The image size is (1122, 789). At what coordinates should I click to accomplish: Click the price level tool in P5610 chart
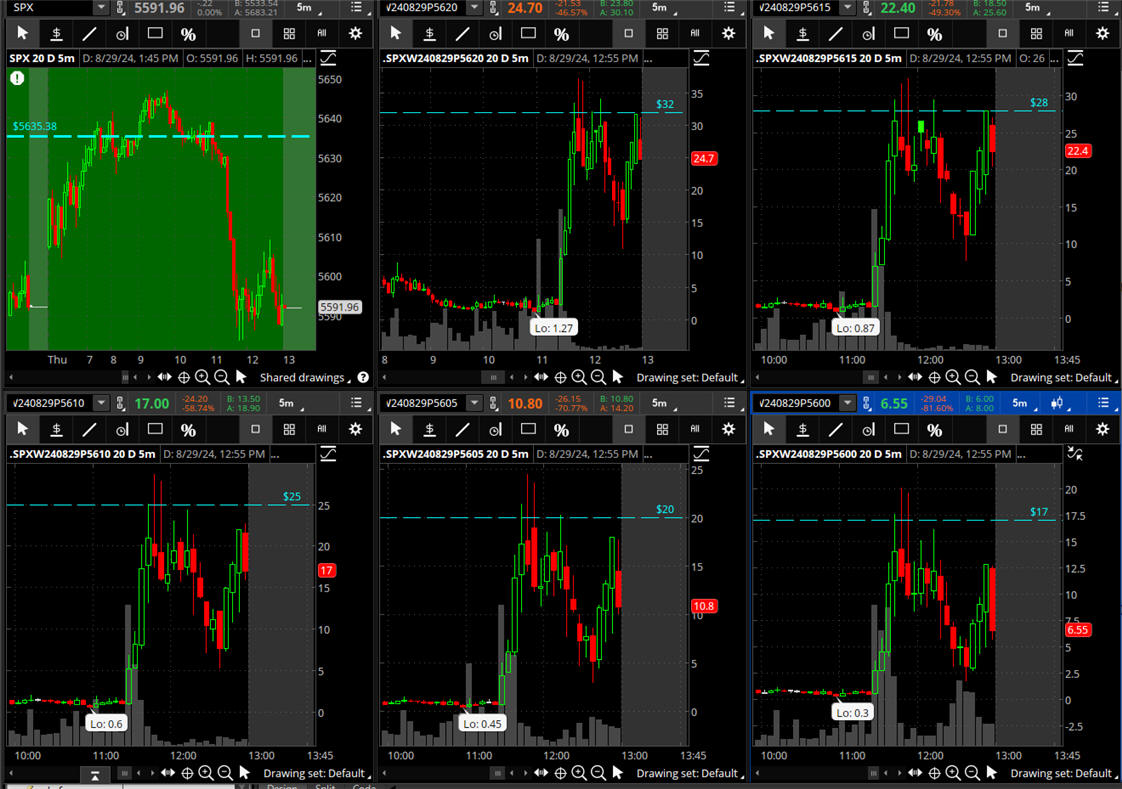click(x=56, y=429)
